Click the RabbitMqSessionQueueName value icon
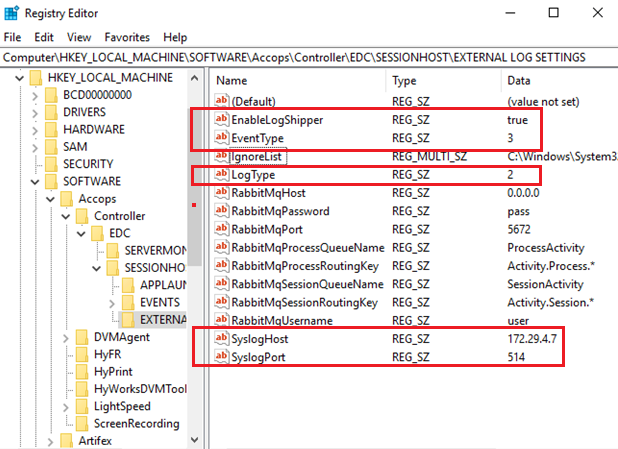Screen dimensions: 618x449 tap(221, 284)
